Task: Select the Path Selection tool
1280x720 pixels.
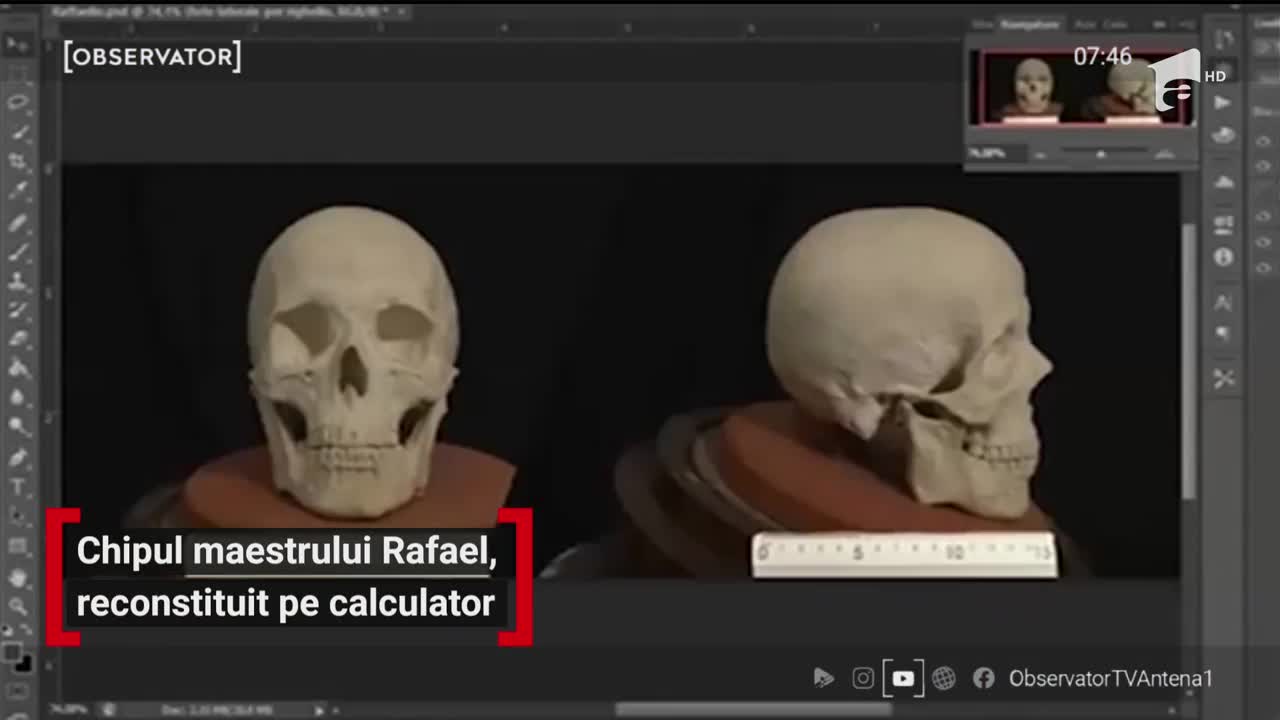Action: [17, 516]
